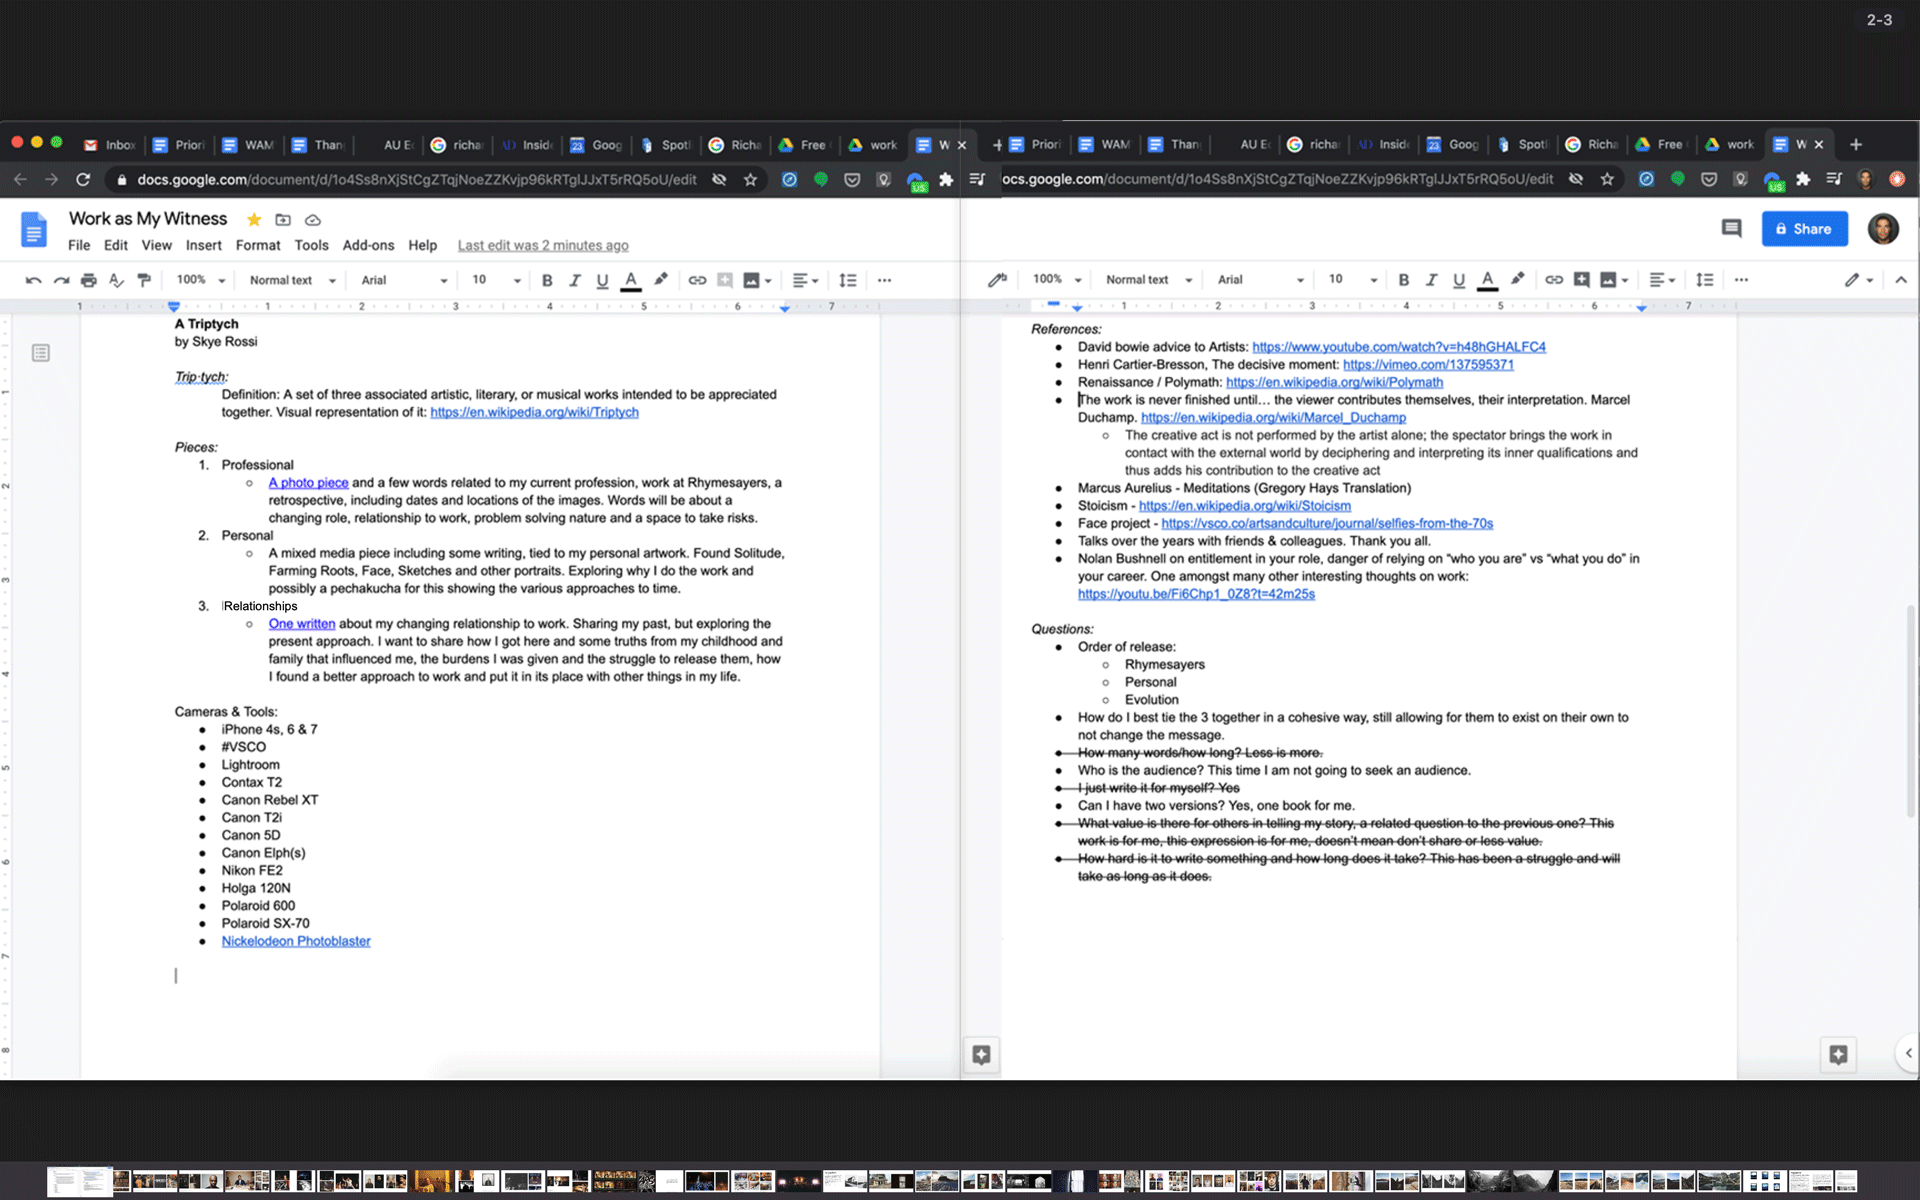1920x1200 pixels.
Task: Click the text color A swatch on left
Action: 631,280
